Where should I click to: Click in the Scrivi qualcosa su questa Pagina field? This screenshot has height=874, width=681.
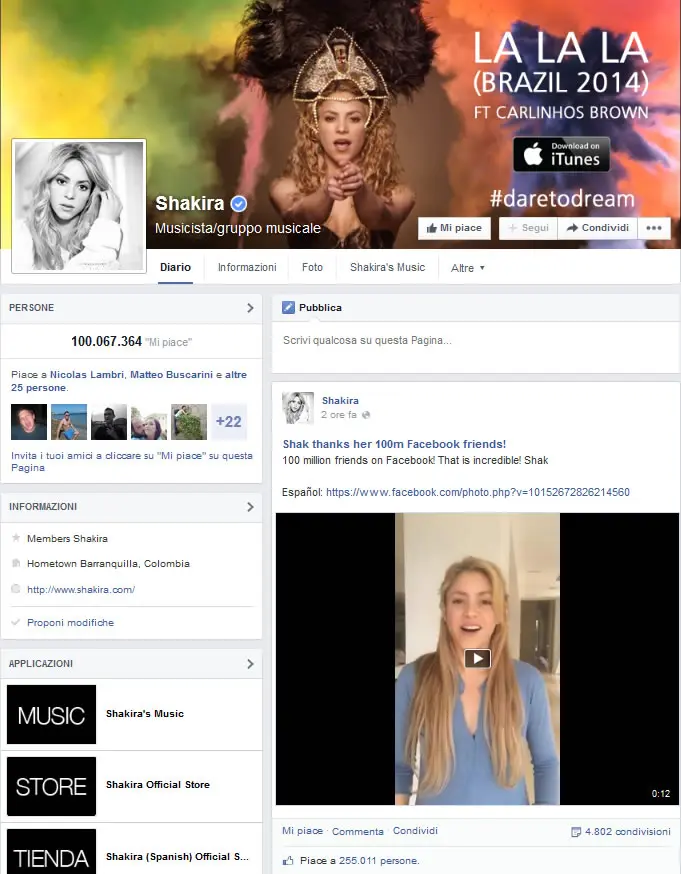pyautogui.click(x=476, y=346)
